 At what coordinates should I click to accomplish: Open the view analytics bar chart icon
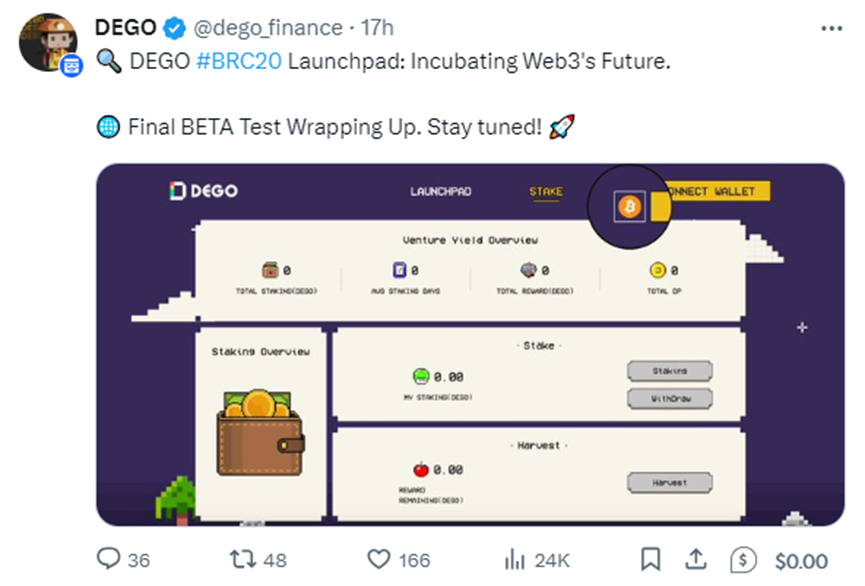515,558
